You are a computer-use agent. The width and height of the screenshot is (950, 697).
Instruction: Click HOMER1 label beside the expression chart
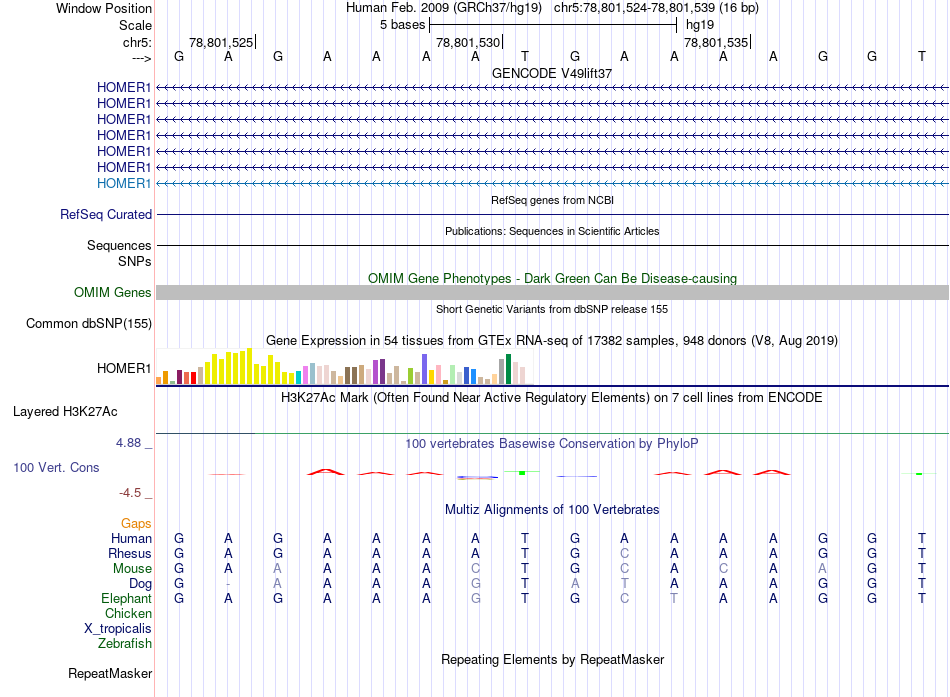point(124,369)
